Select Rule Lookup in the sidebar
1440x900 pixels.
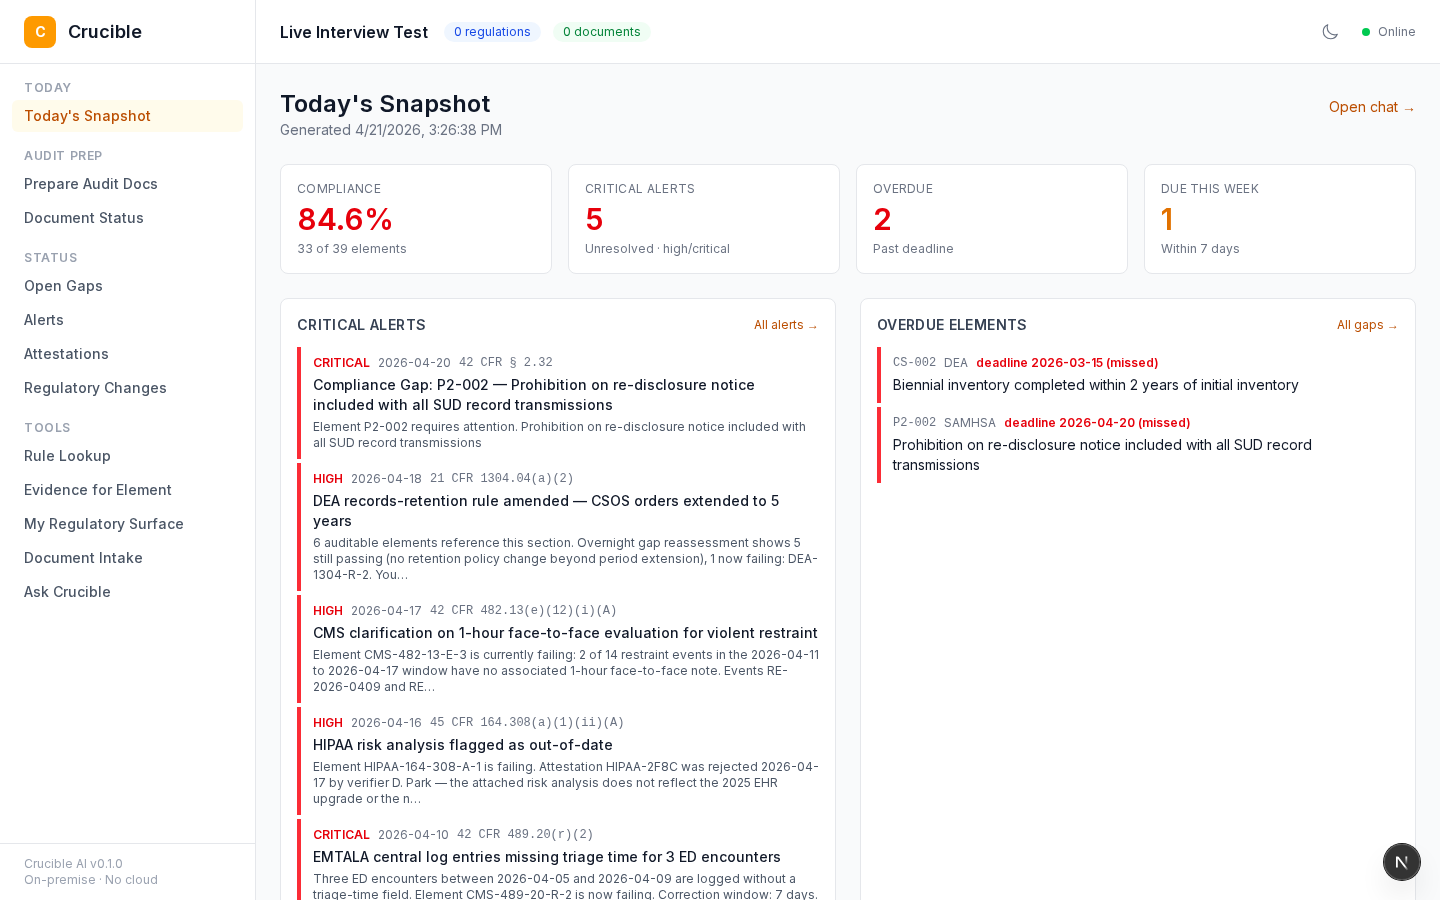(x=67, y=456)
